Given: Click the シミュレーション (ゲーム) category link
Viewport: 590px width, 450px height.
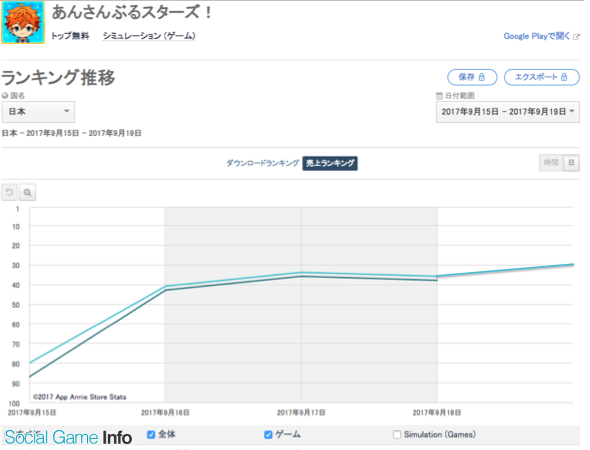Looking at the screenshot, I should (149, 36).
